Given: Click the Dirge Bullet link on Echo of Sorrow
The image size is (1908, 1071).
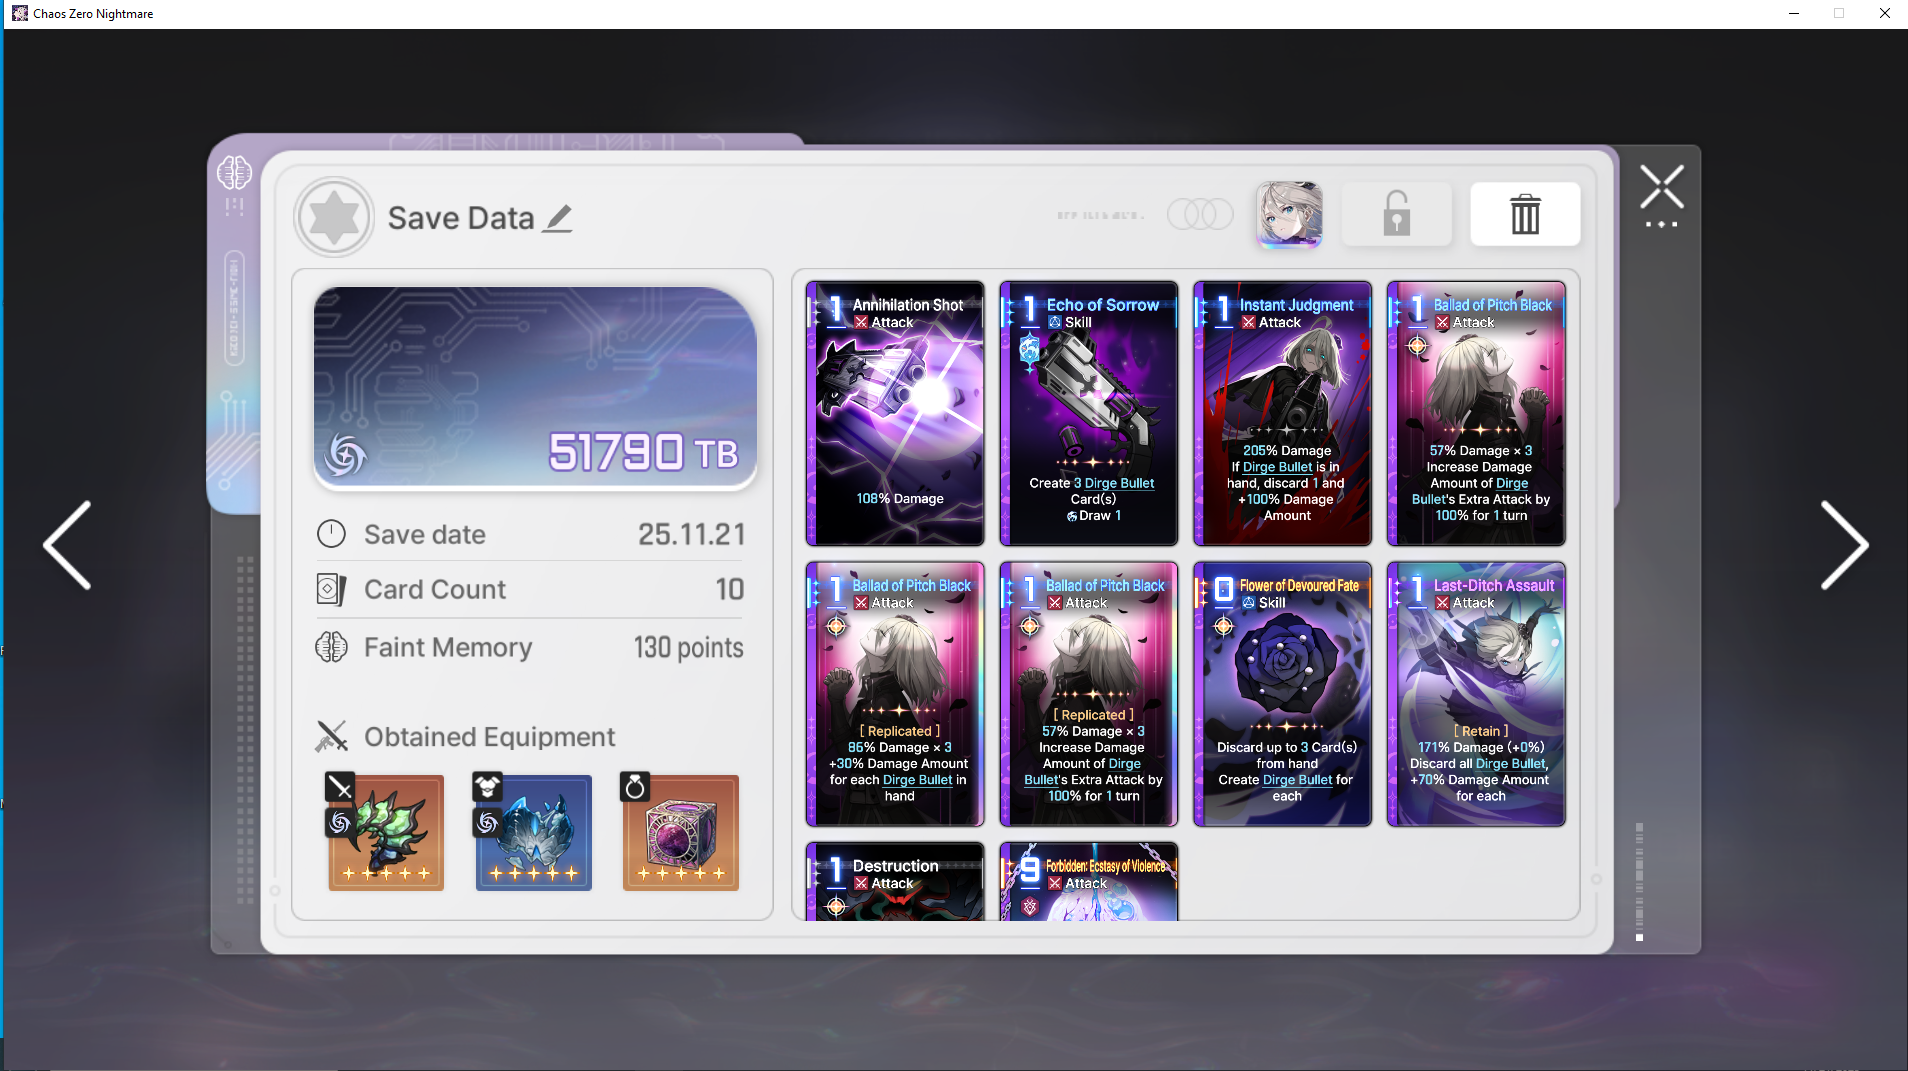Looking at the screenshot, I should coord(1119,483).
